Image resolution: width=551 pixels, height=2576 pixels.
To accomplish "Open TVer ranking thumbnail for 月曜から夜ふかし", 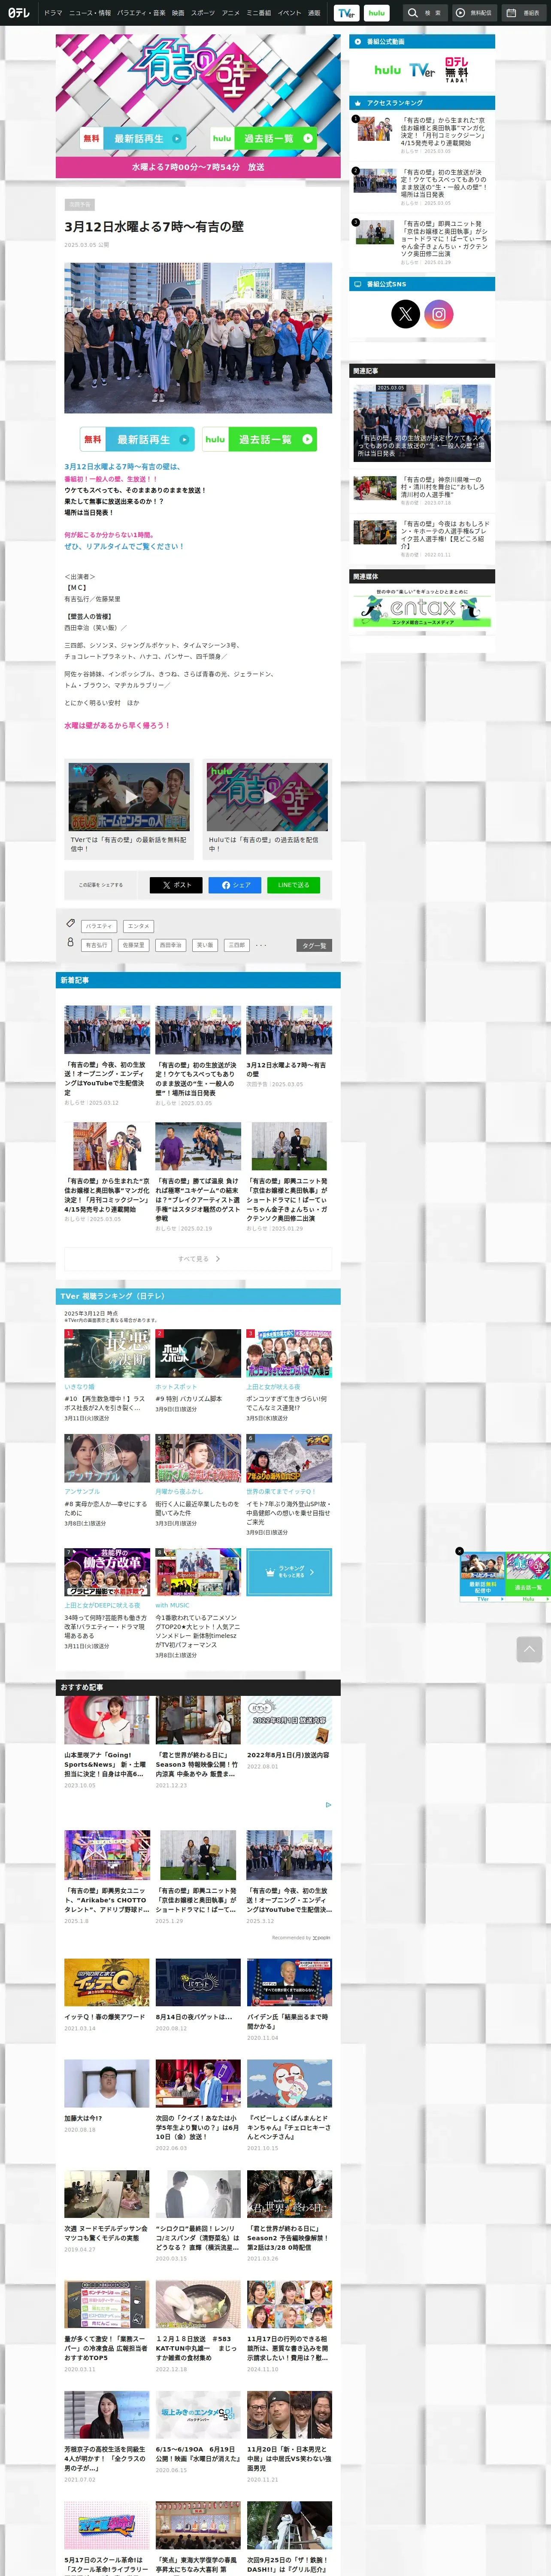I will pyautogui.click(x=198, y=1458).
